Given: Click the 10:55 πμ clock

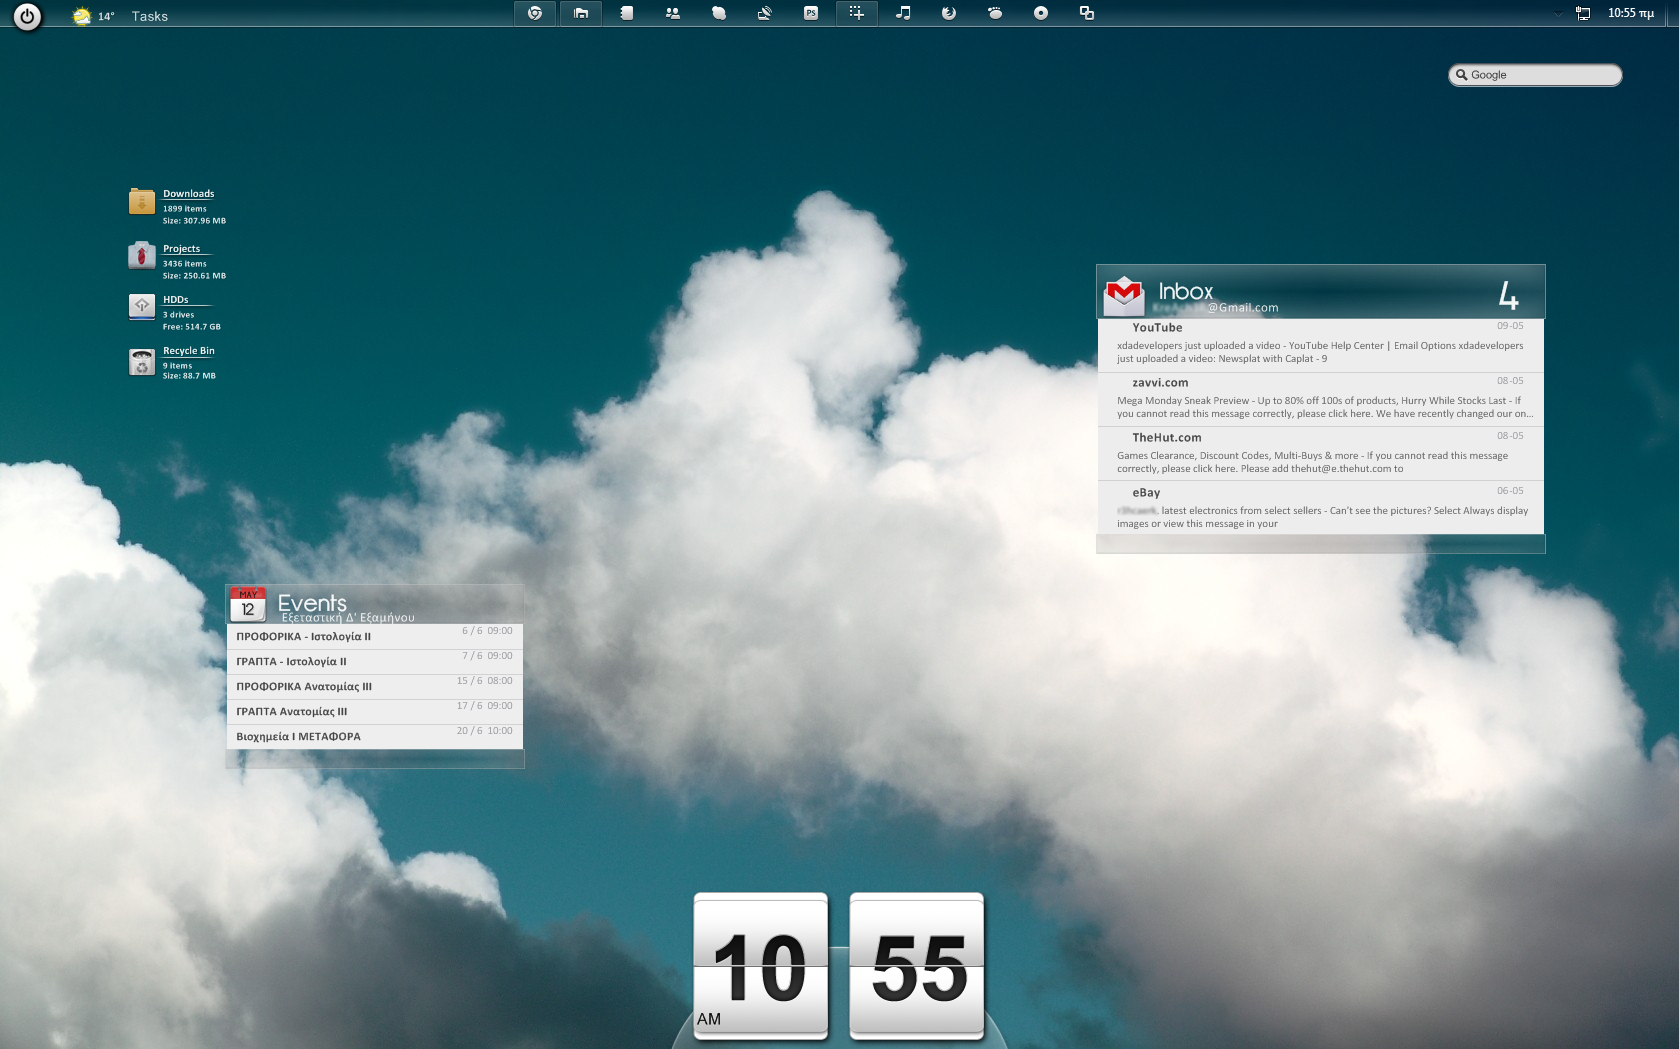Looking at the screenshot, I should 1631,13.
